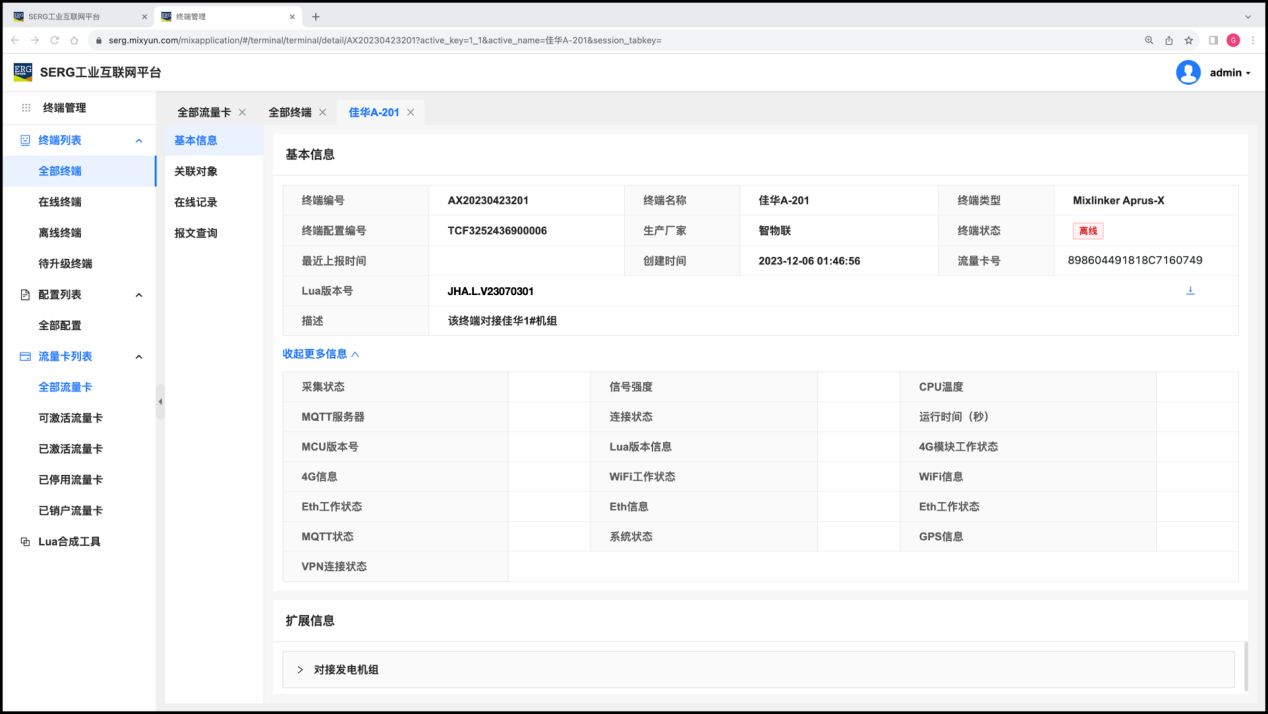This screenshot has height=714, width=1268.
Task: Open 报文查询 section
Action: click(196, 234)
